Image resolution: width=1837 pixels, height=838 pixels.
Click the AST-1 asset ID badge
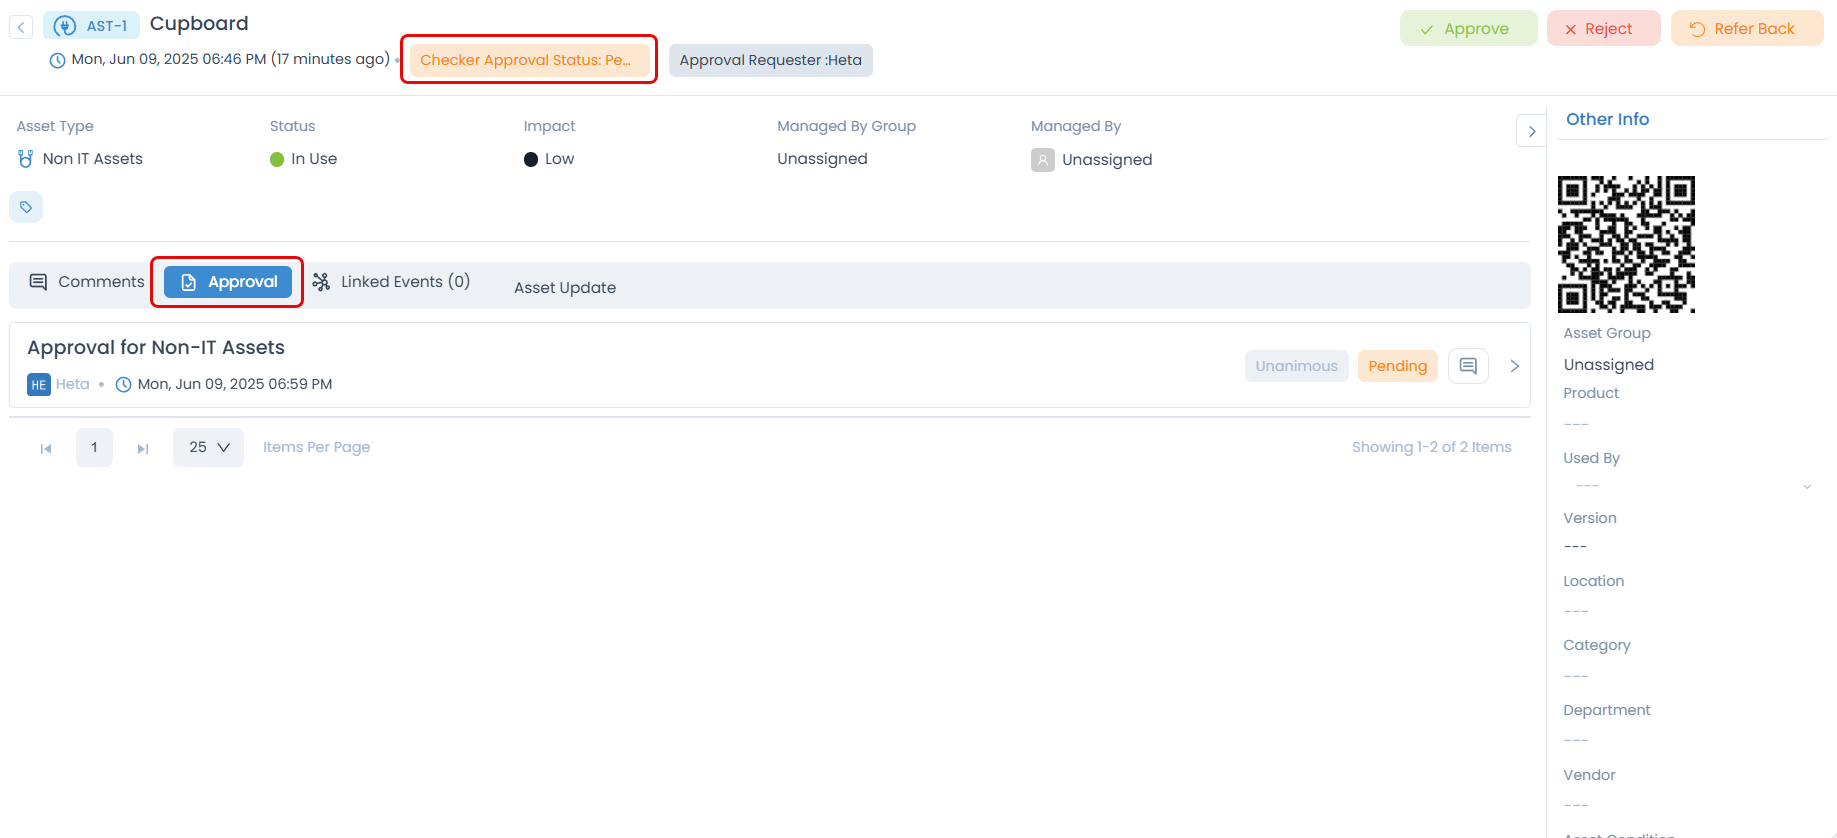92,26
